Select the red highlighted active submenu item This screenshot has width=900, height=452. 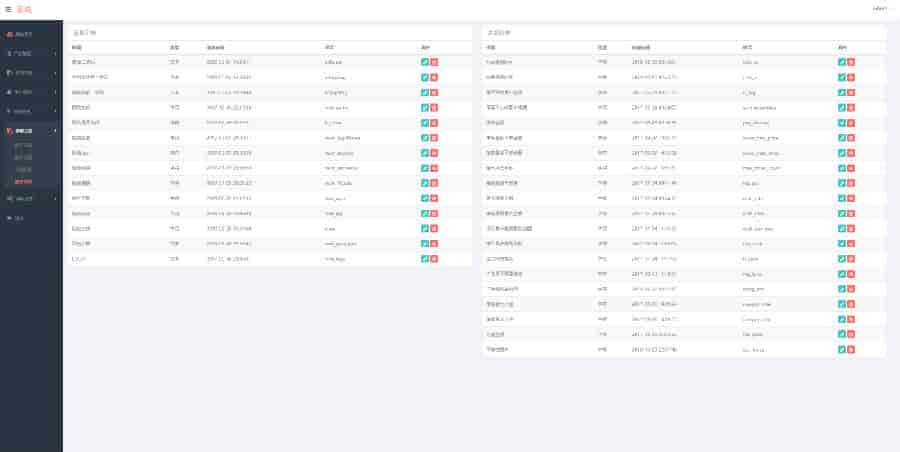point(24,181)
